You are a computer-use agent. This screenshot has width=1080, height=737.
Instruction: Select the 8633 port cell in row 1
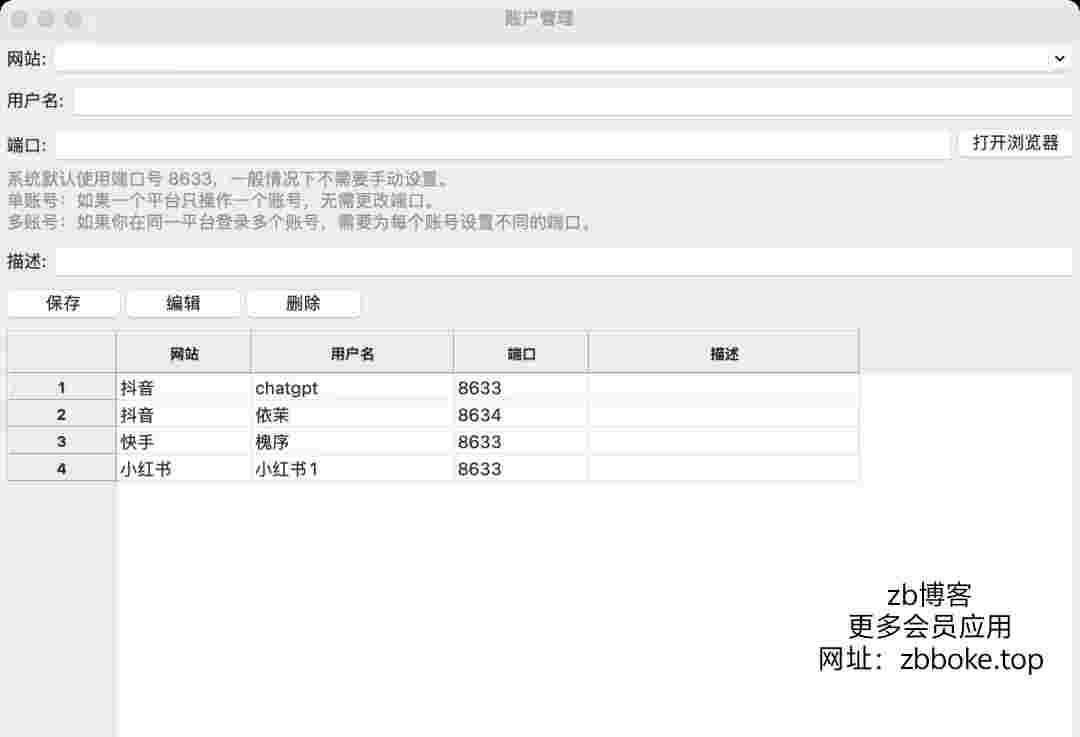click(521, 388)
